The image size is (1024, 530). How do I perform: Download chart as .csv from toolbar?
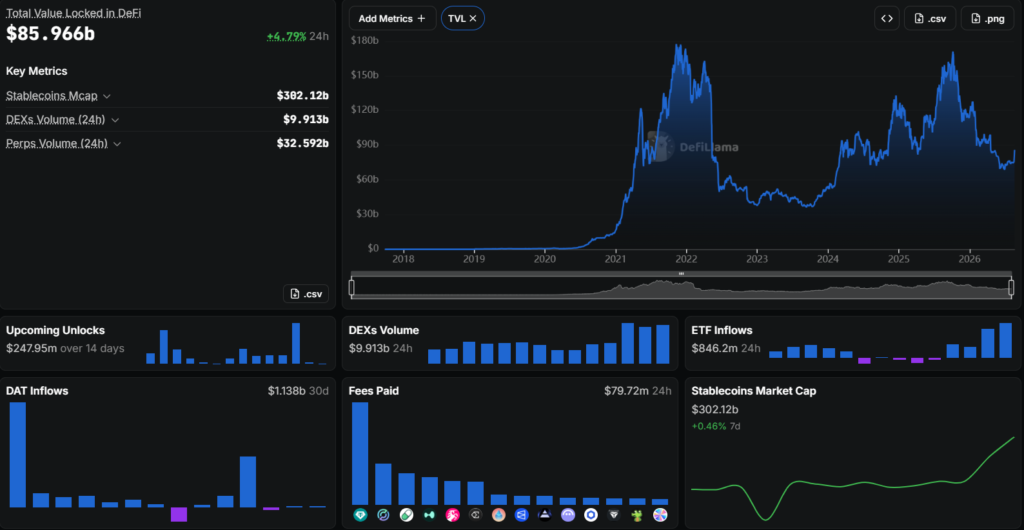pos(930,18)
